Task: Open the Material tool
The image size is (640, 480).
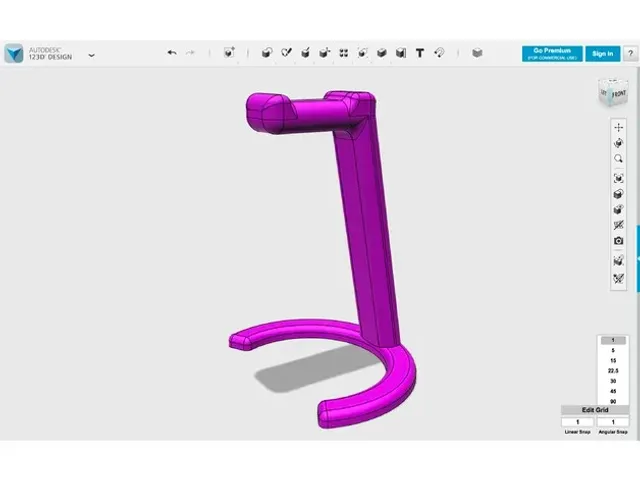Action: (x=477, y=53)
